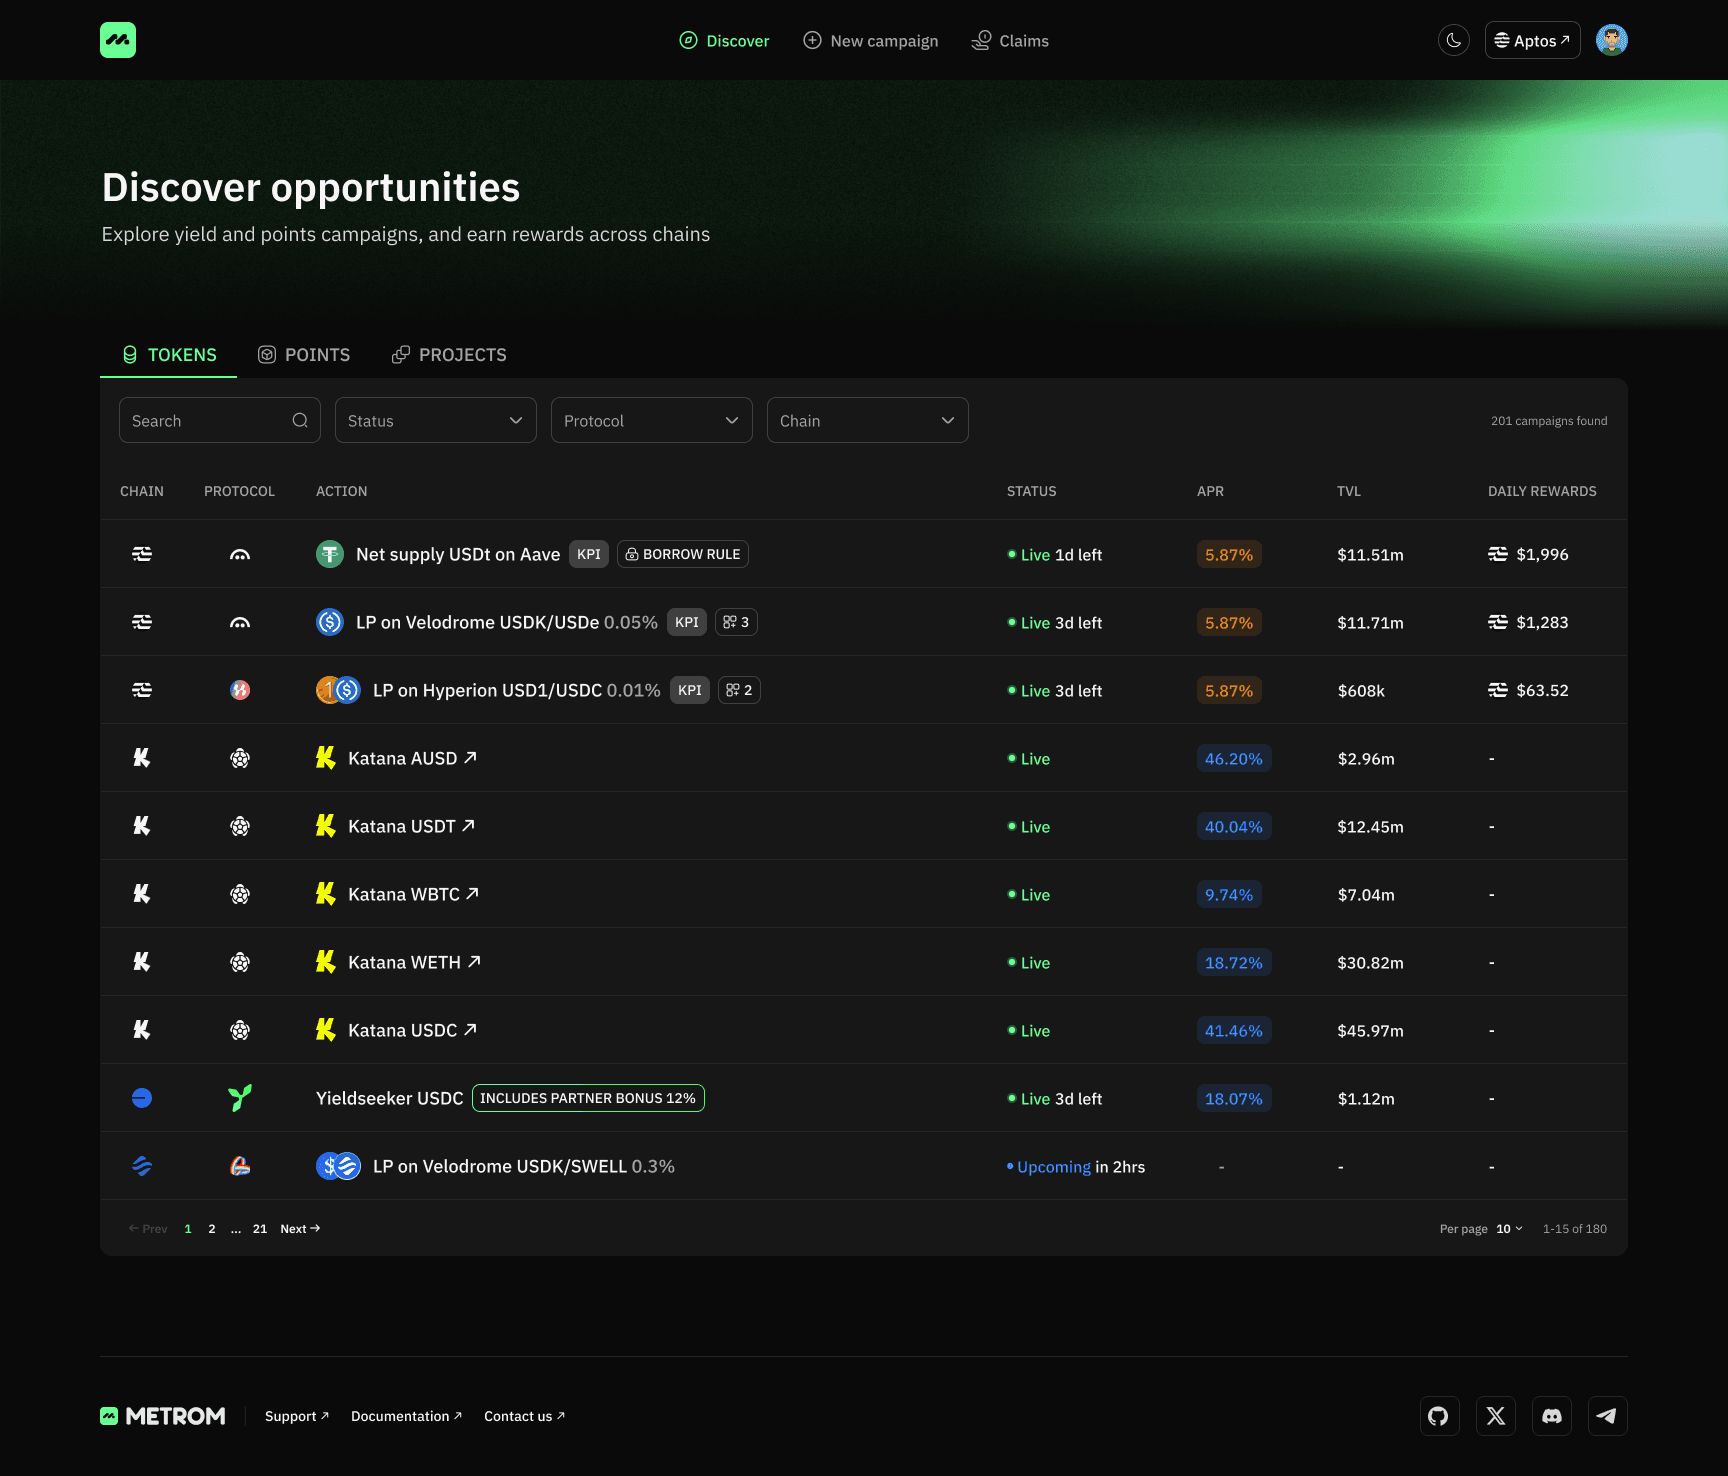Screen dimensions: 1728x1476
Task: Open the user avatar profile
Action: pyautogui.click(x=1612, y=40)
